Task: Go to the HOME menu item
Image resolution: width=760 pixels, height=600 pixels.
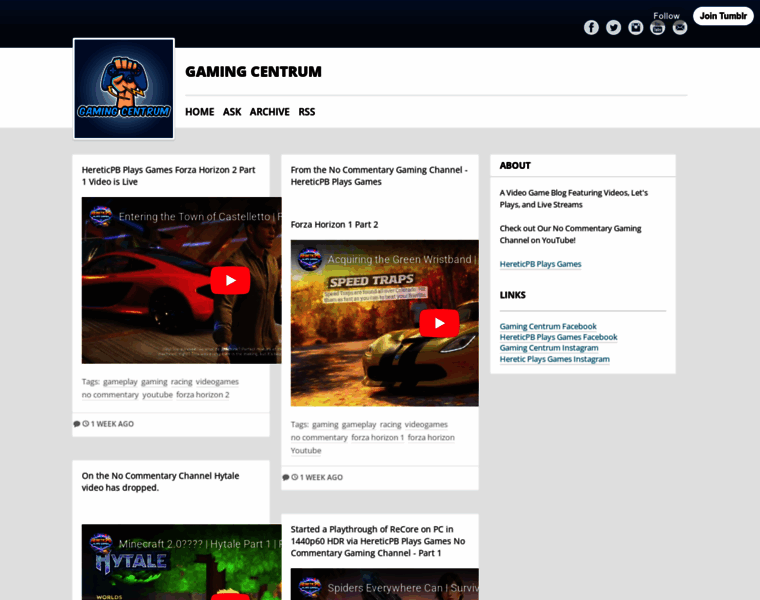Action: click(x=200, y=112)
